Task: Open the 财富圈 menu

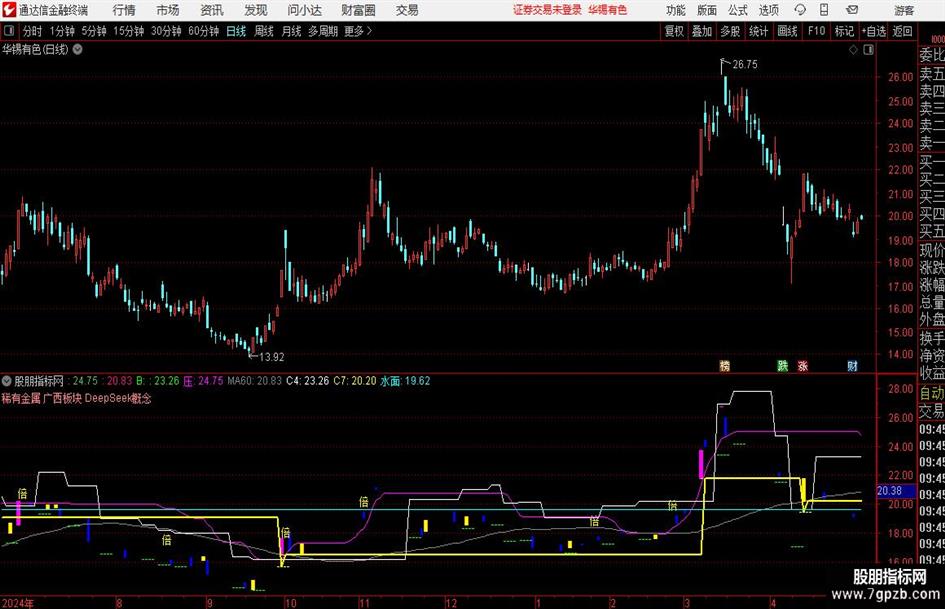Action: pyautogui.click(x=358, y=10)
